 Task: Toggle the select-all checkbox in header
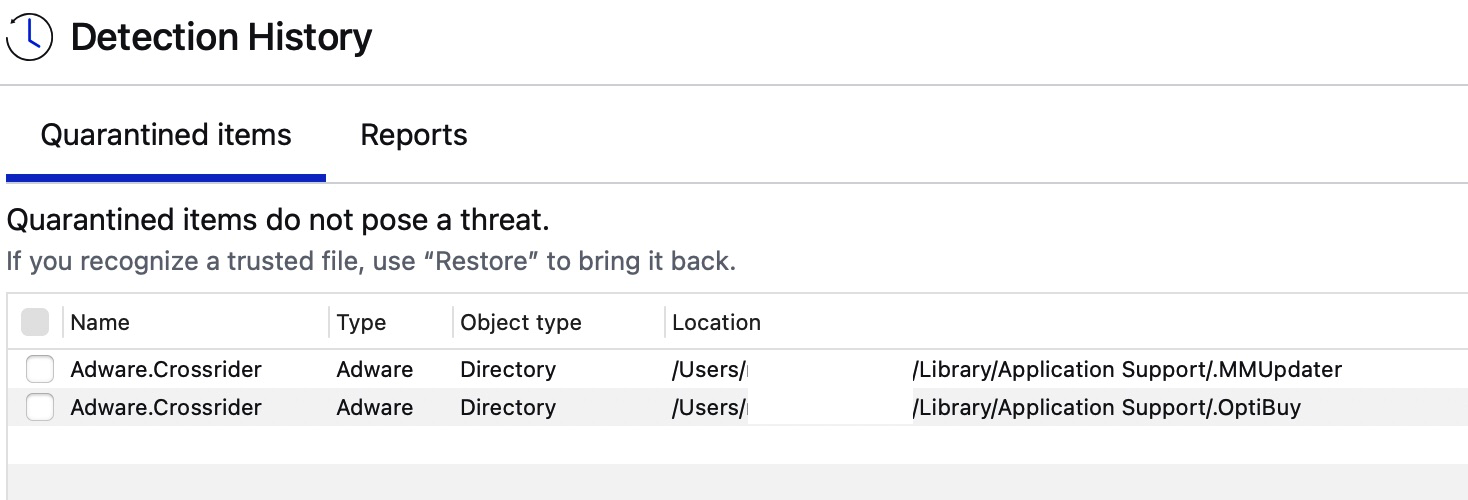[35, 322]
